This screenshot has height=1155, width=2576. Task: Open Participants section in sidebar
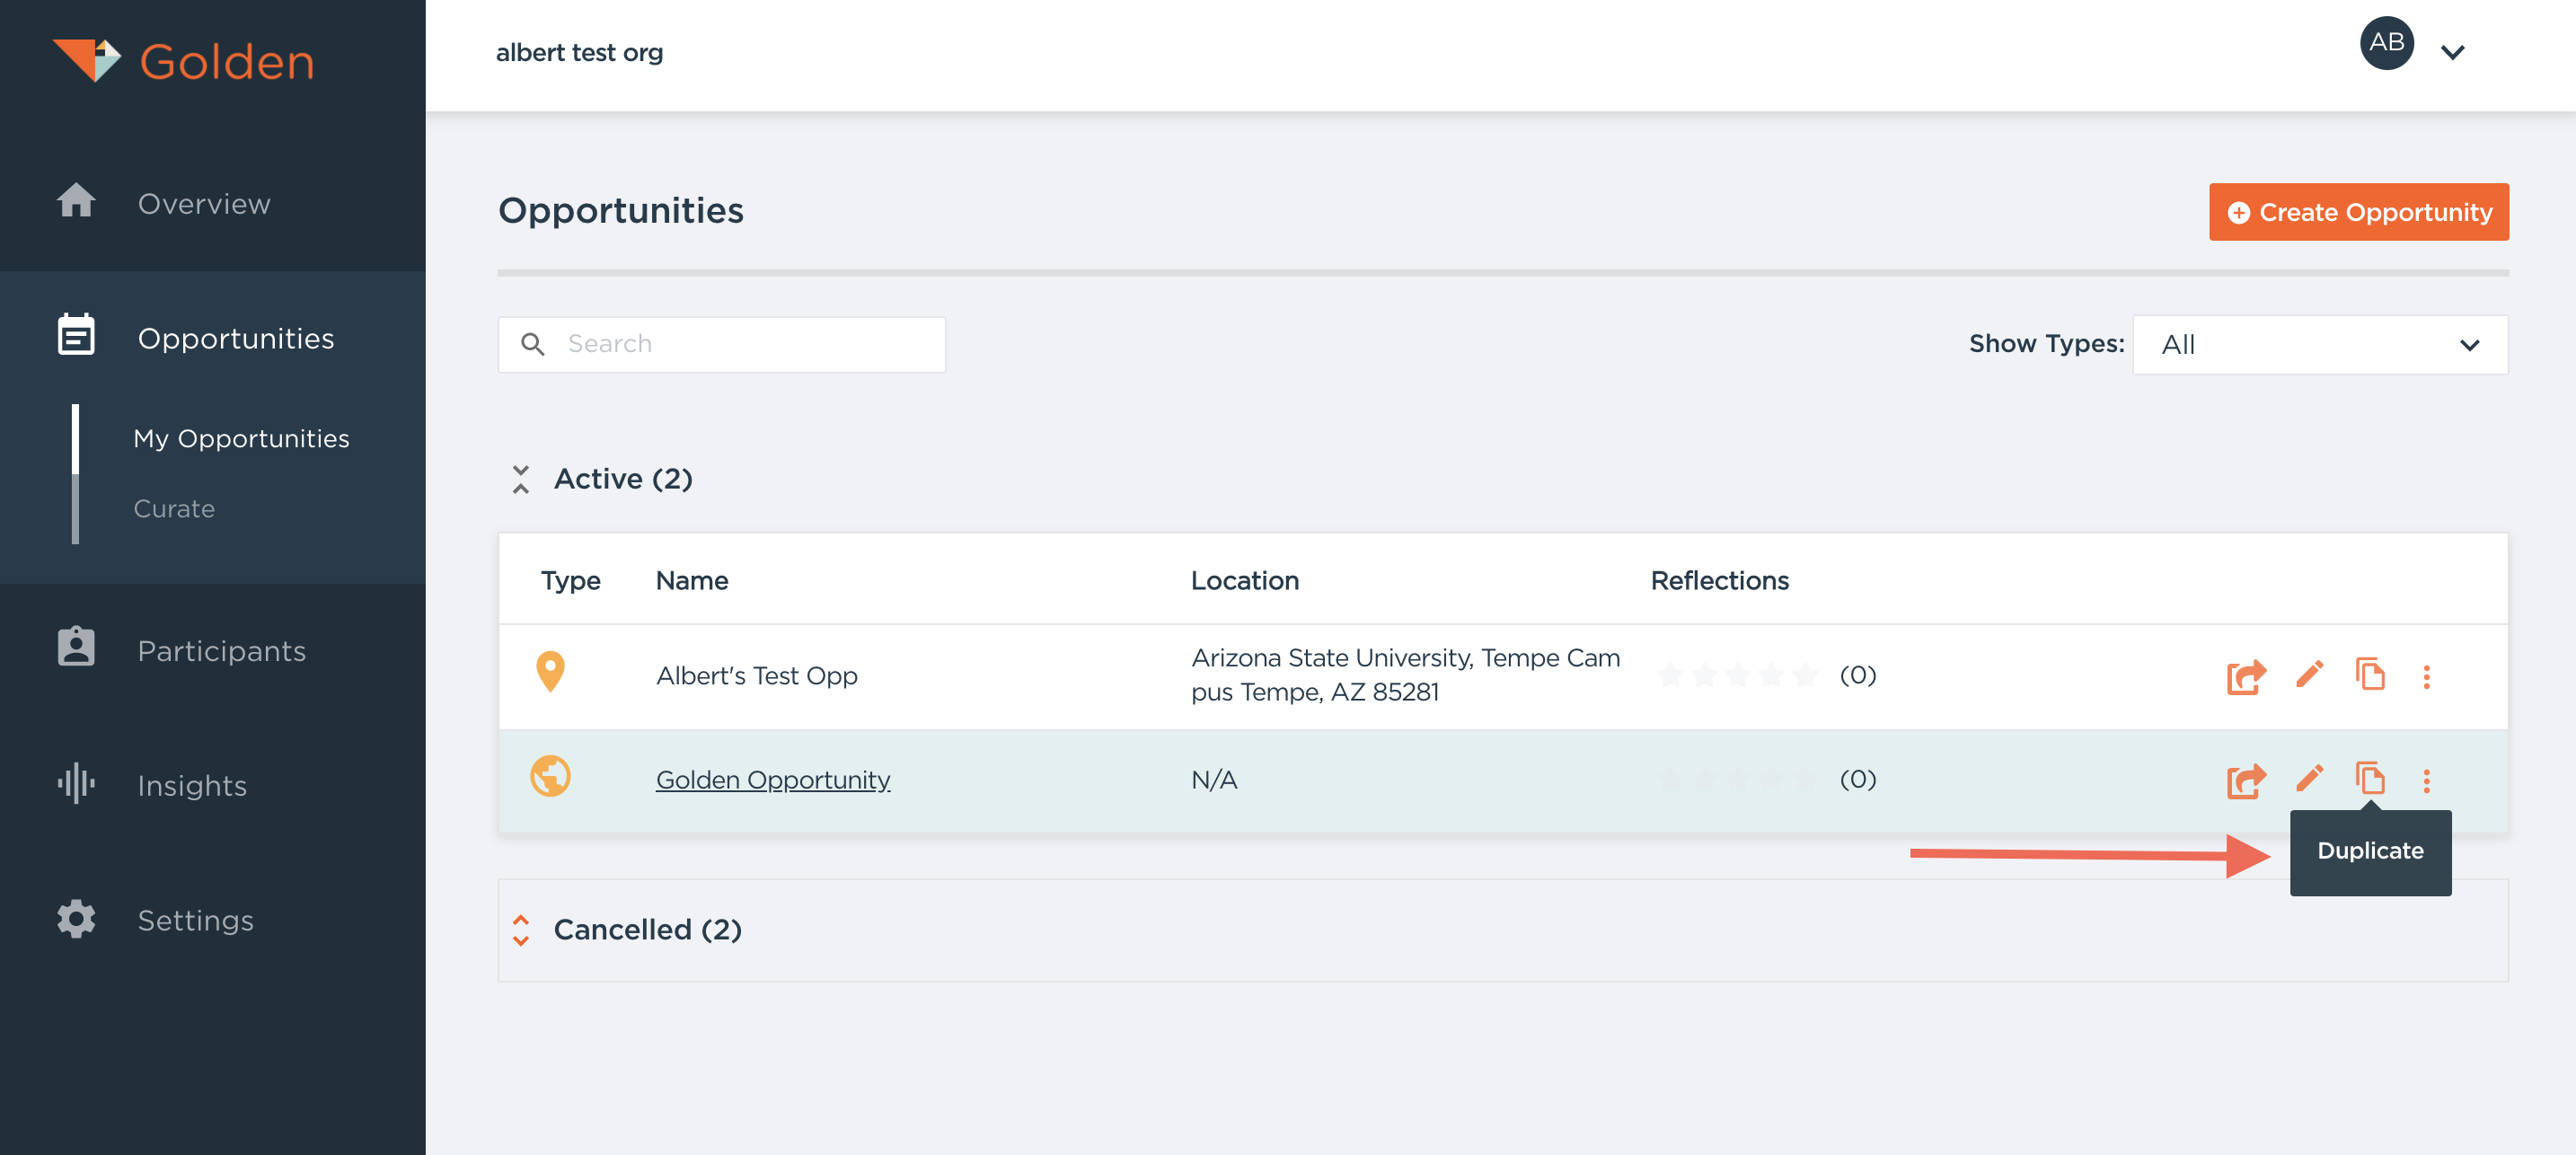click(x=221, y=651)
